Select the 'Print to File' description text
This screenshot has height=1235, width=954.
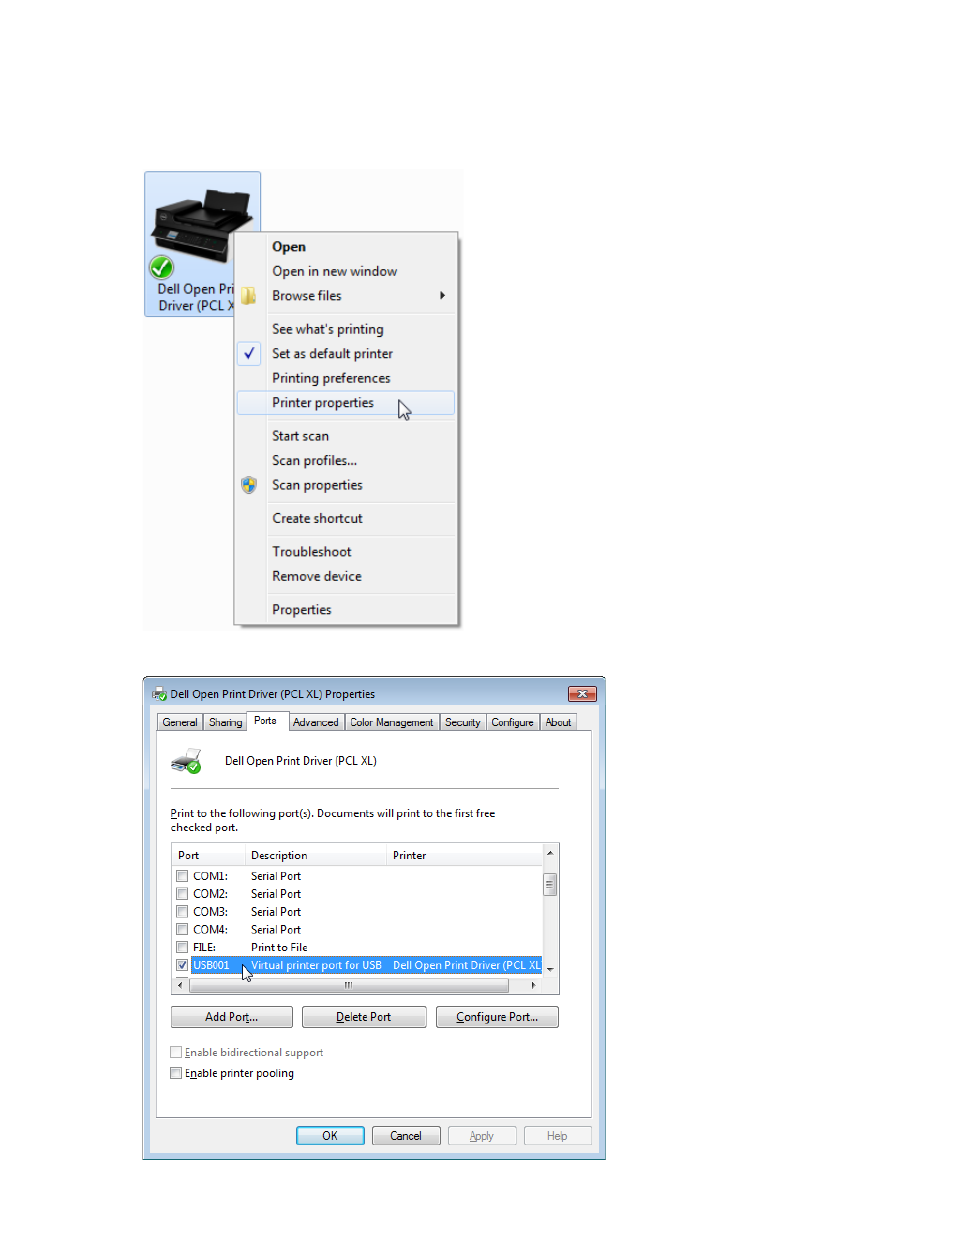click(x=279, y=947)
